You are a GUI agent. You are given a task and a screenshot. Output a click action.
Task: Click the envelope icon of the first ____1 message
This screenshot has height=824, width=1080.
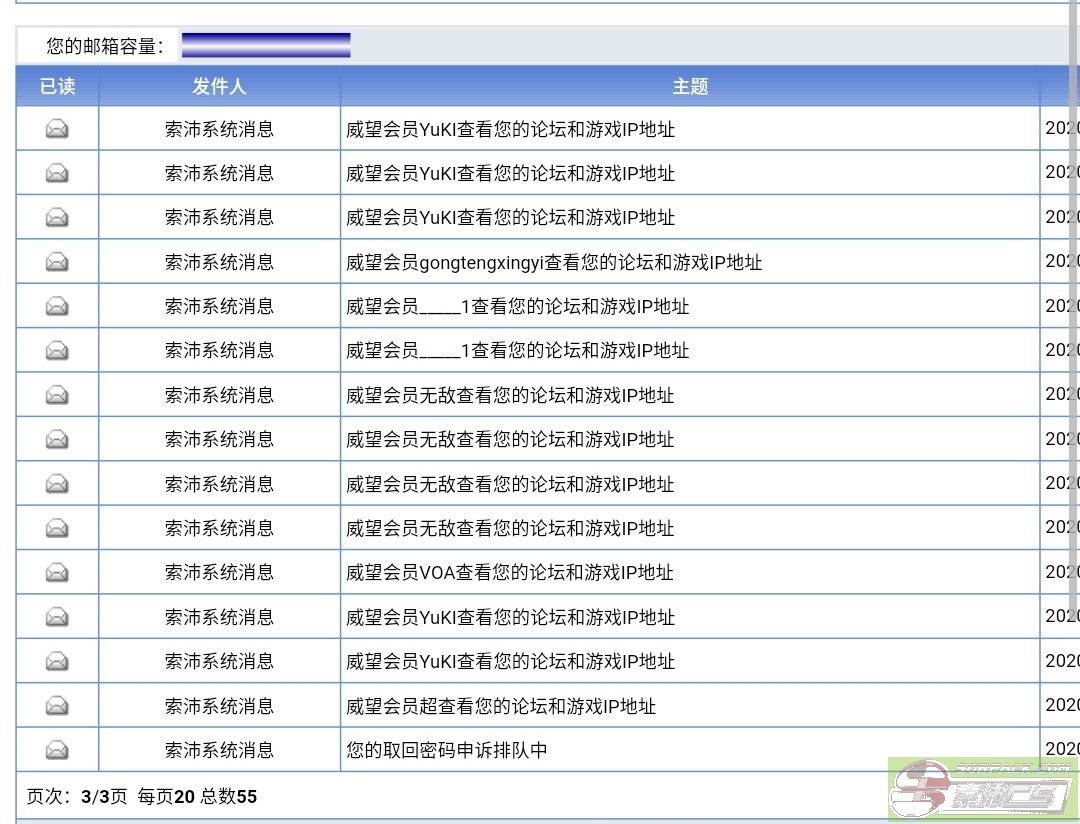point(57,306)
